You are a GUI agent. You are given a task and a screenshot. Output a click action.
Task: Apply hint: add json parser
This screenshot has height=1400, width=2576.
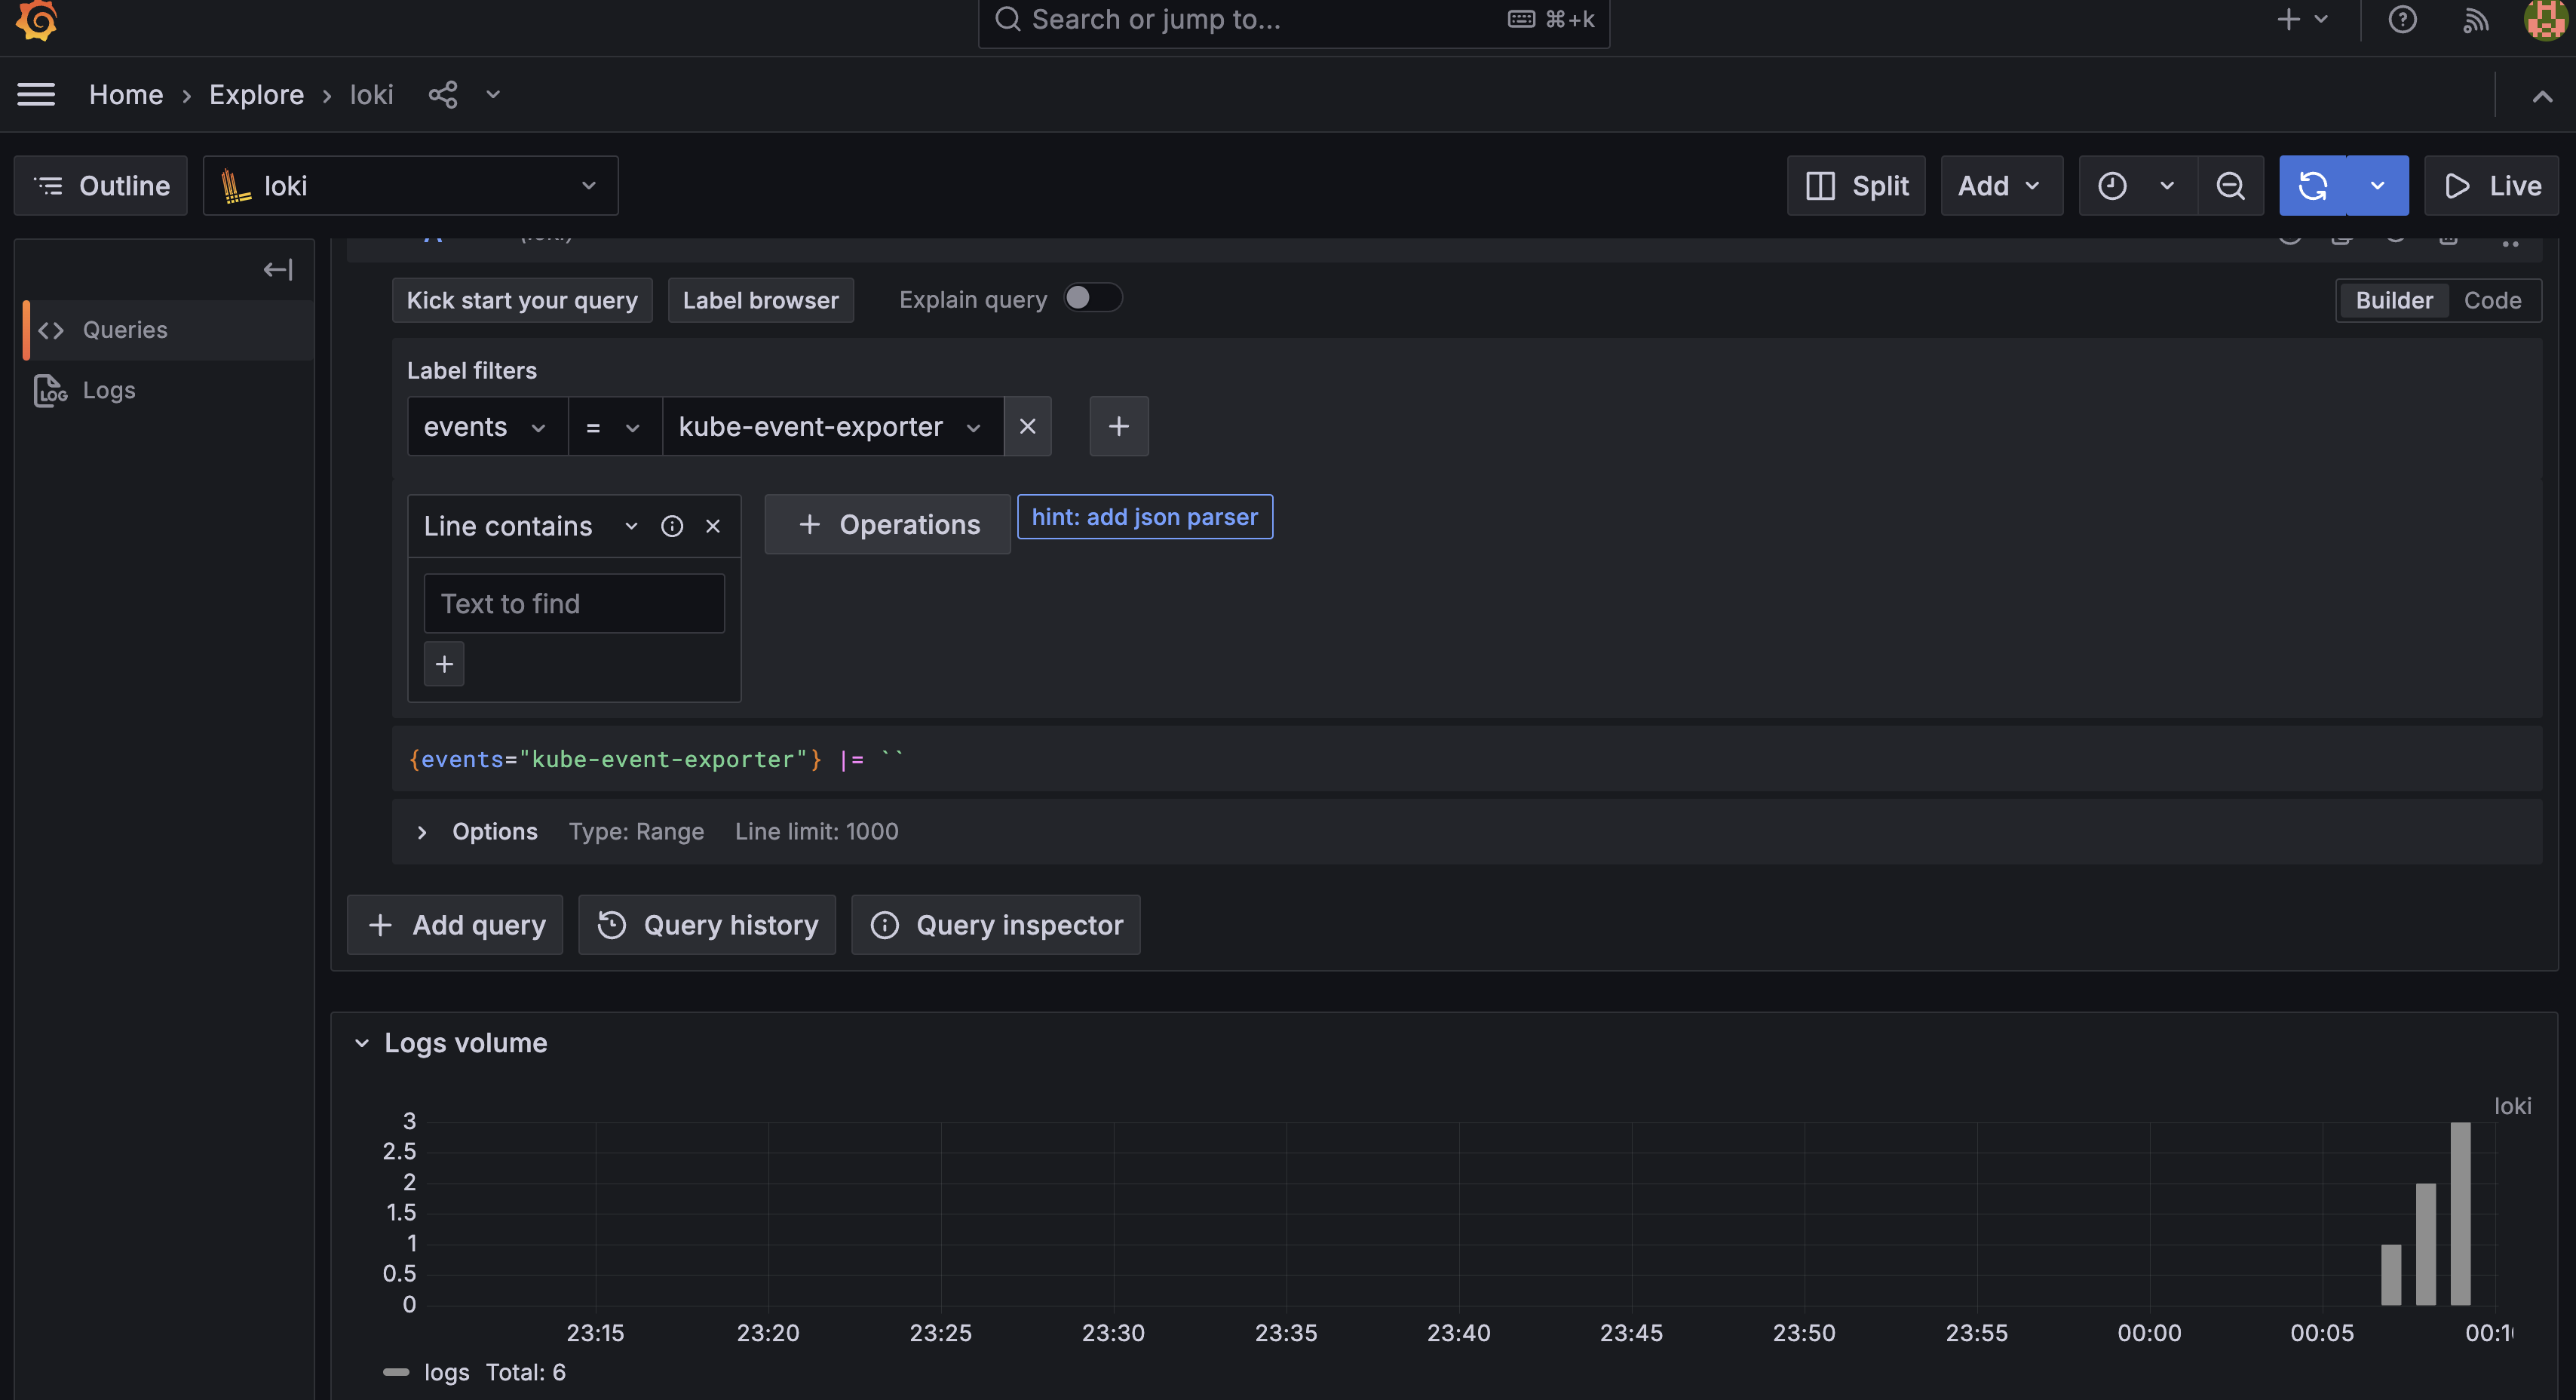click(1145, 517)
